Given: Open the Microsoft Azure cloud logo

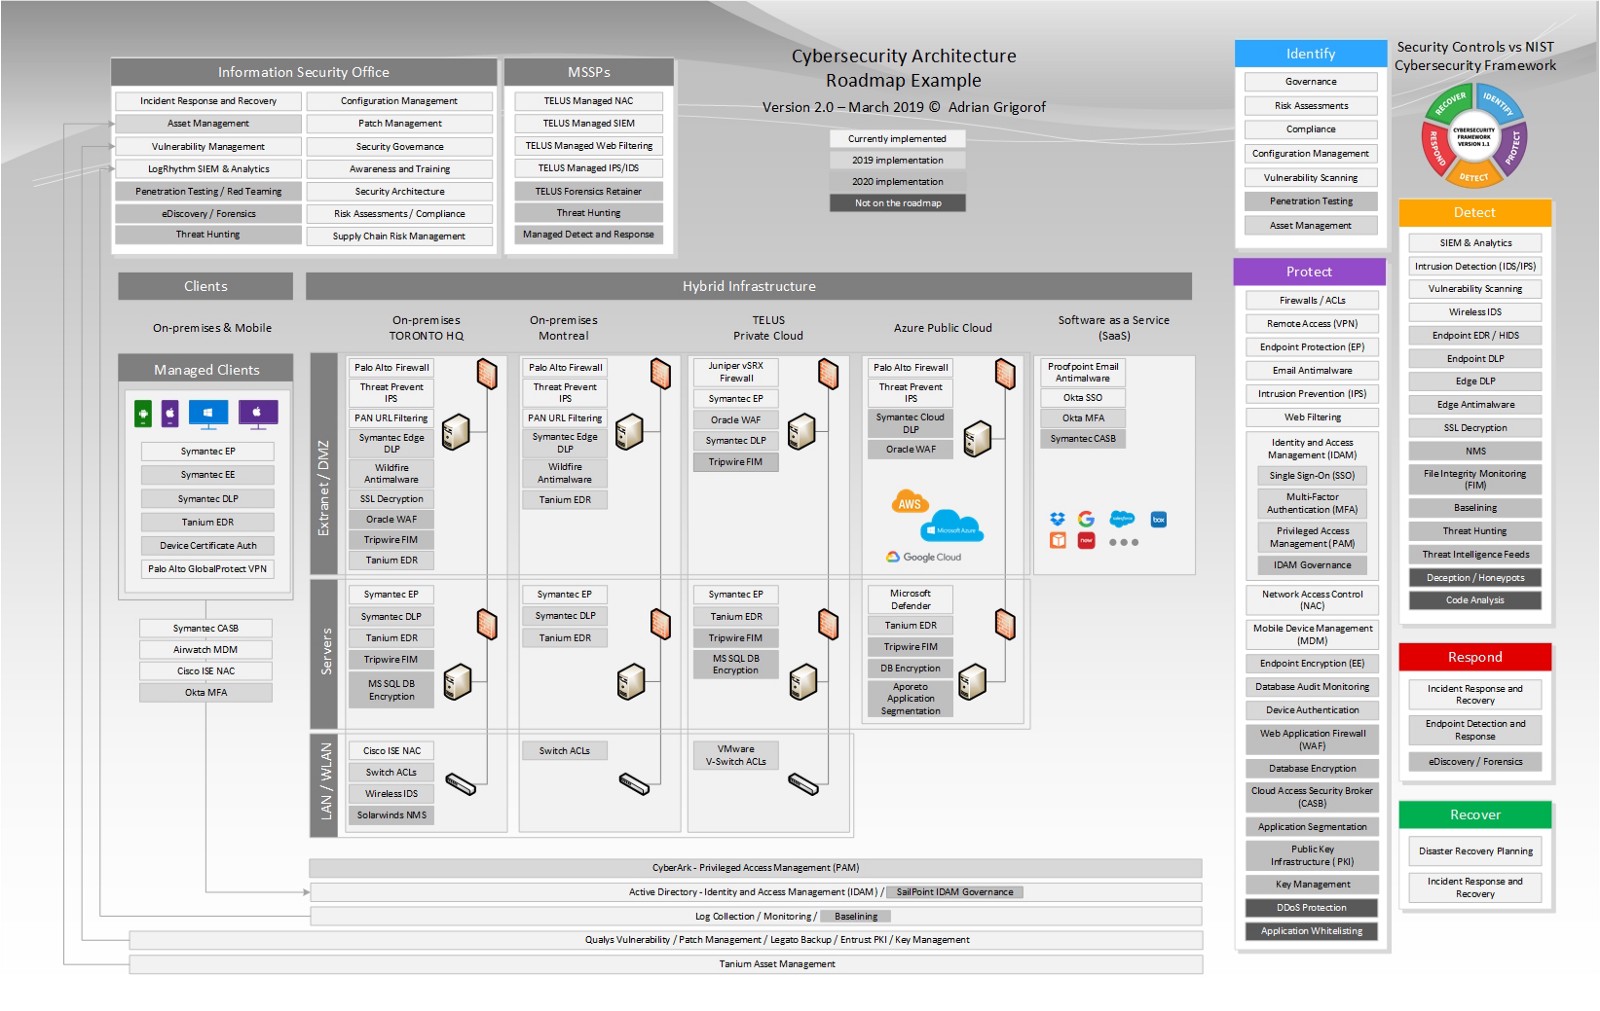Looking at the screenshot, I should pyautogui.click(x=952, y=527).
